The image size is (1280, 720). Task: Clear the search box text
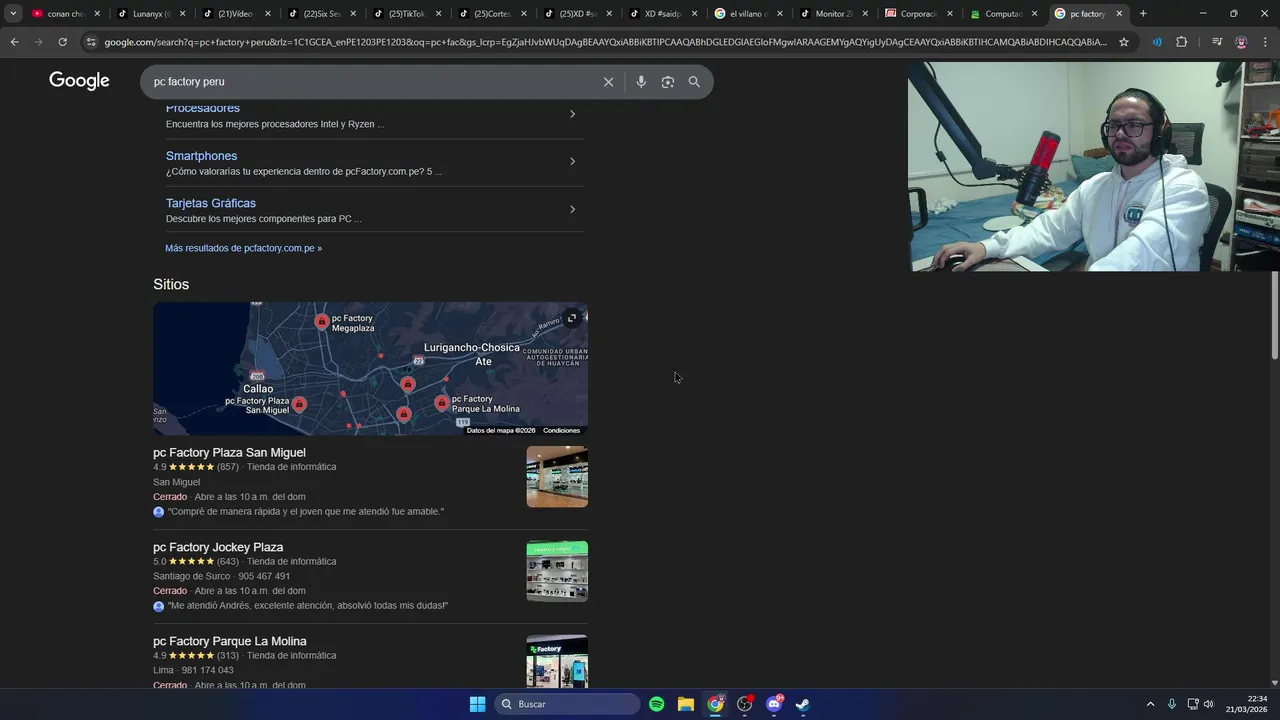pyautogui.click(x=608, y=82)
